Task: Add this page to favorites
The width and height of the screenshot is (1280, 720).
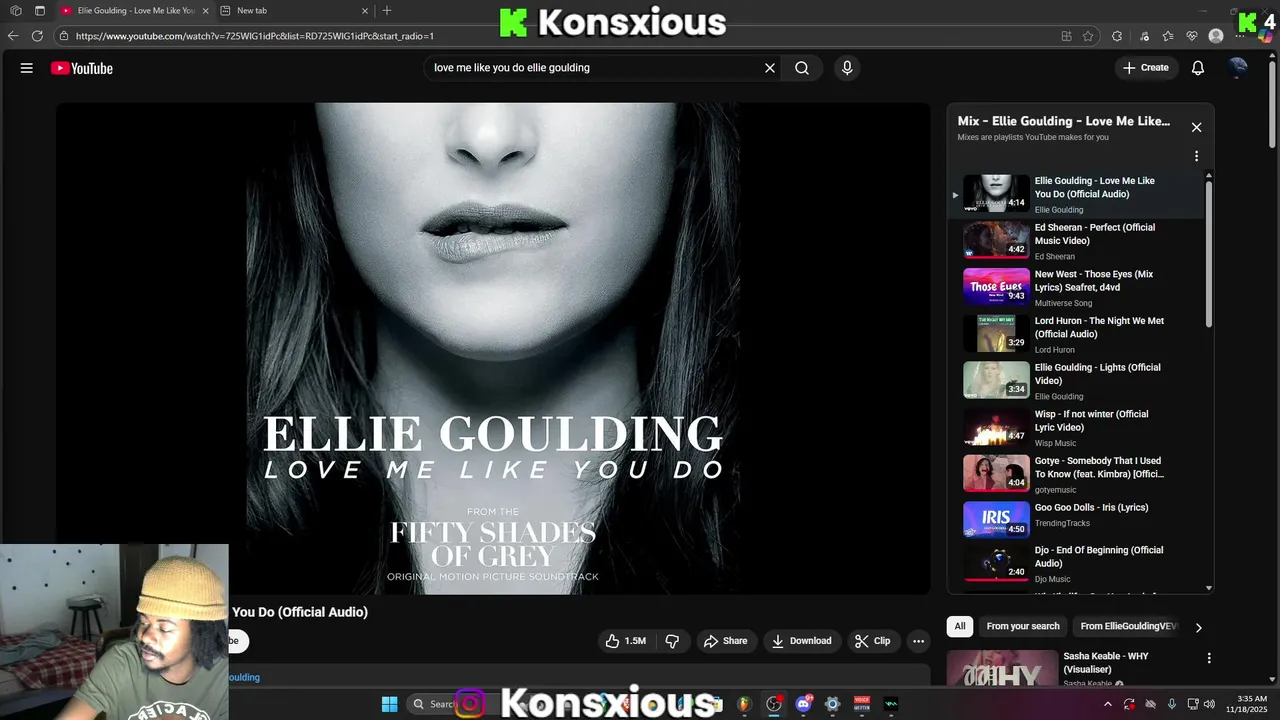Action: click(x=1090, y=36)
